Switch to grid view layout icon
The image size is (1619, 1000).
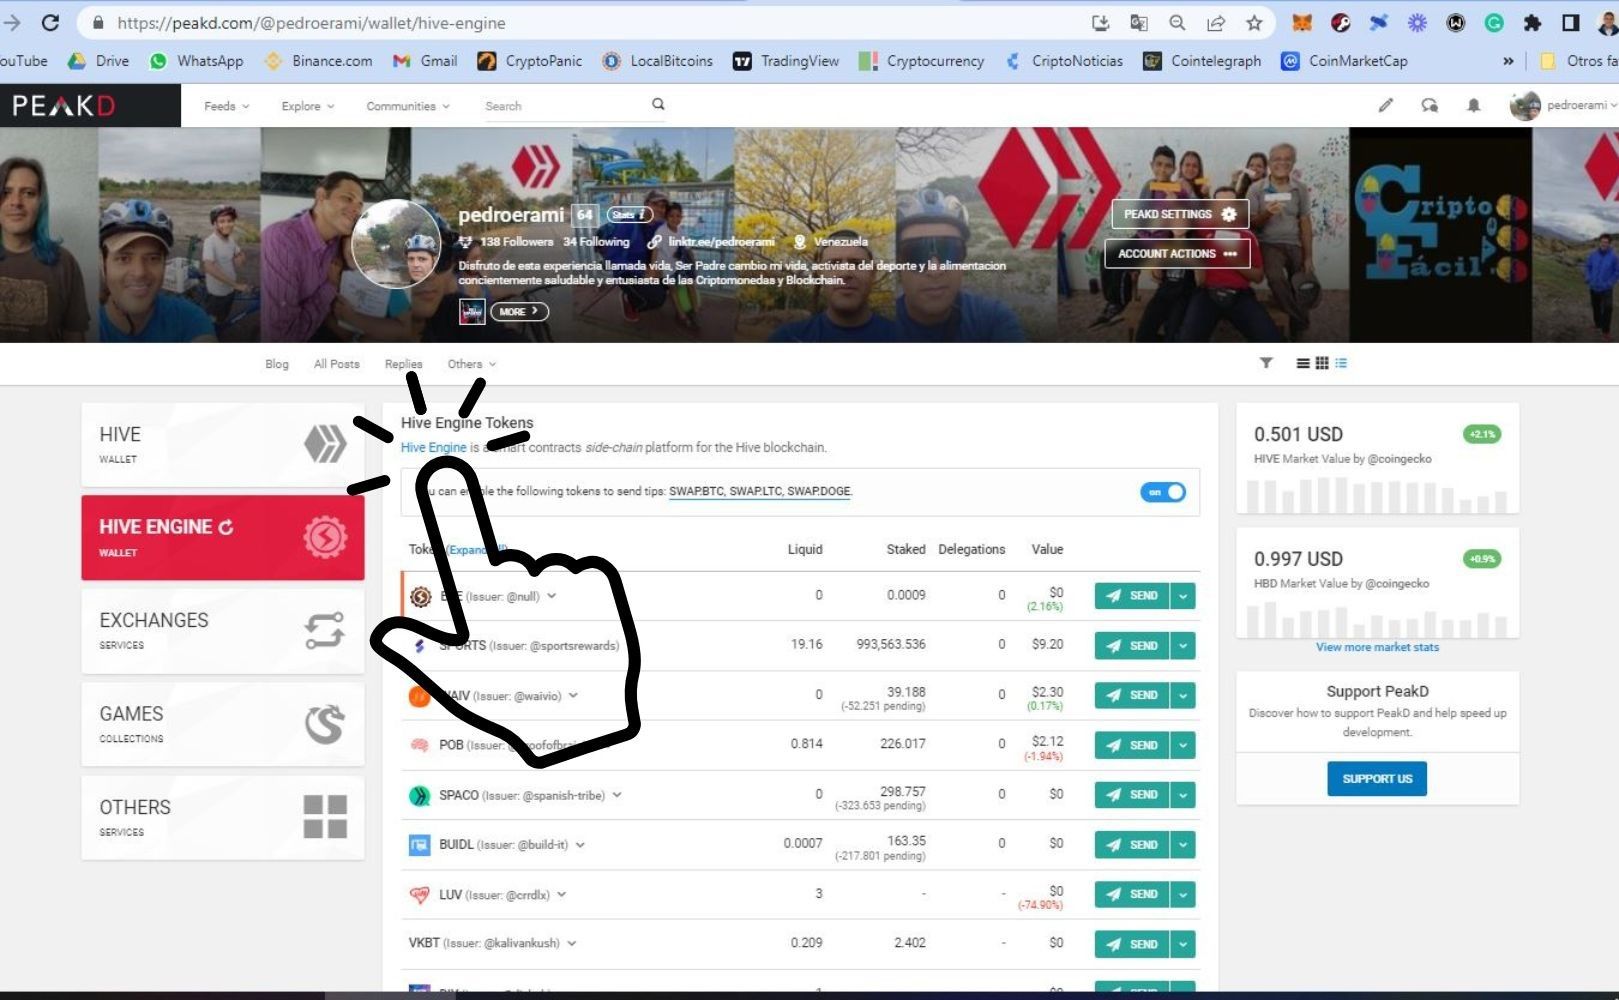1322,363
